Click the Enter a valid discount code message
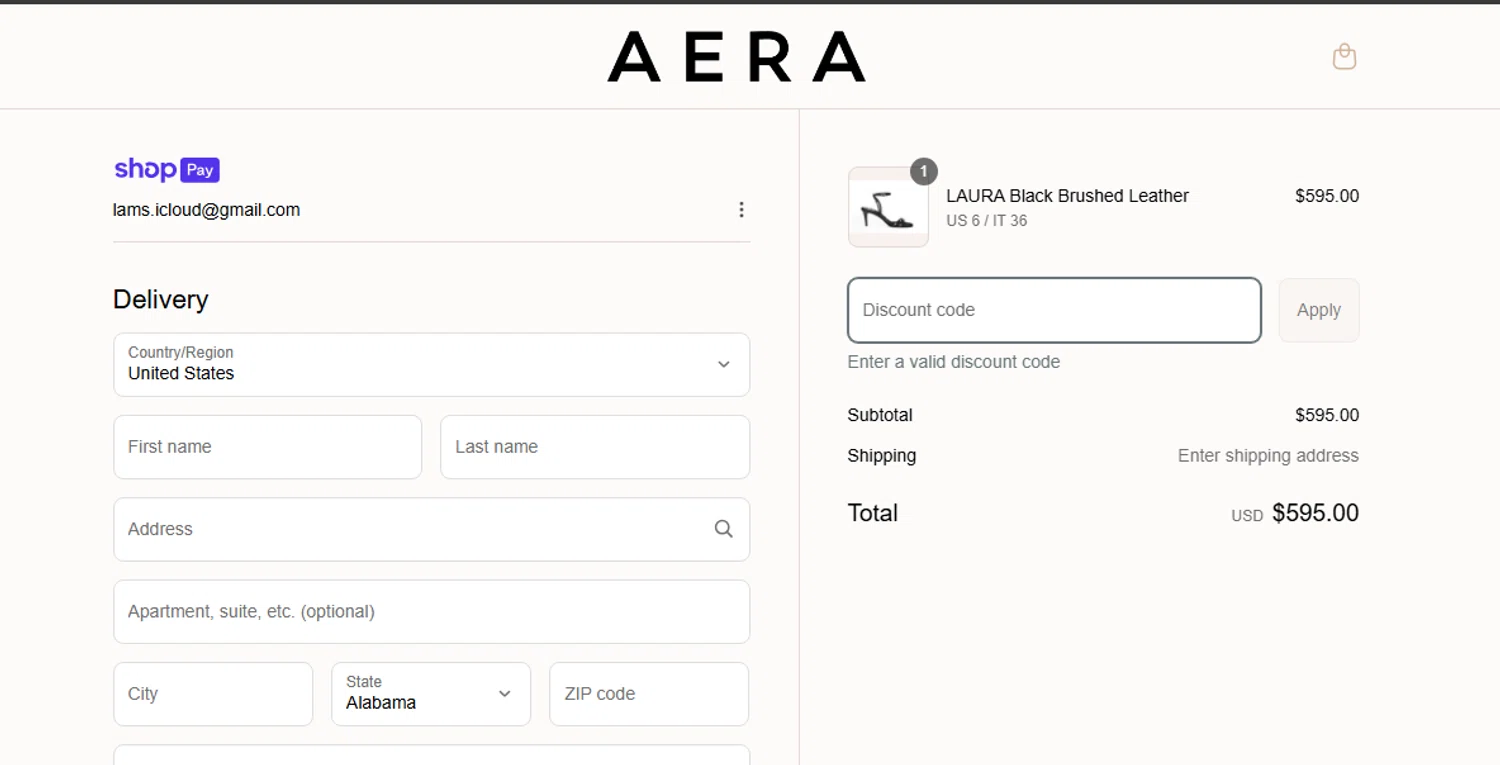The height and width of the screenshot is (765, 1500). pos(954,362)
